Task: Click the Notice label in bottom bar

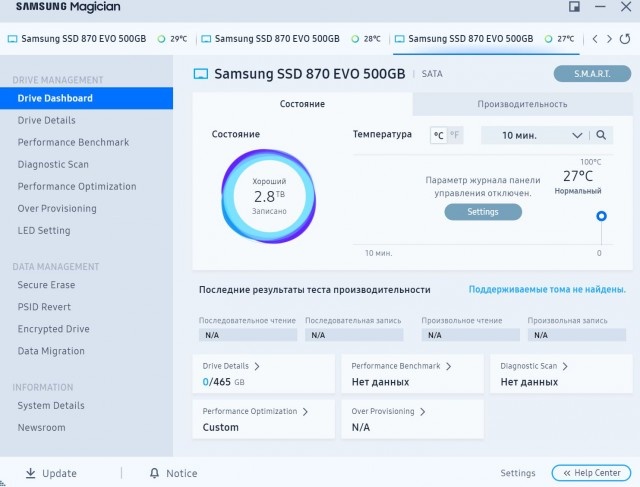Action: [182, 473]
